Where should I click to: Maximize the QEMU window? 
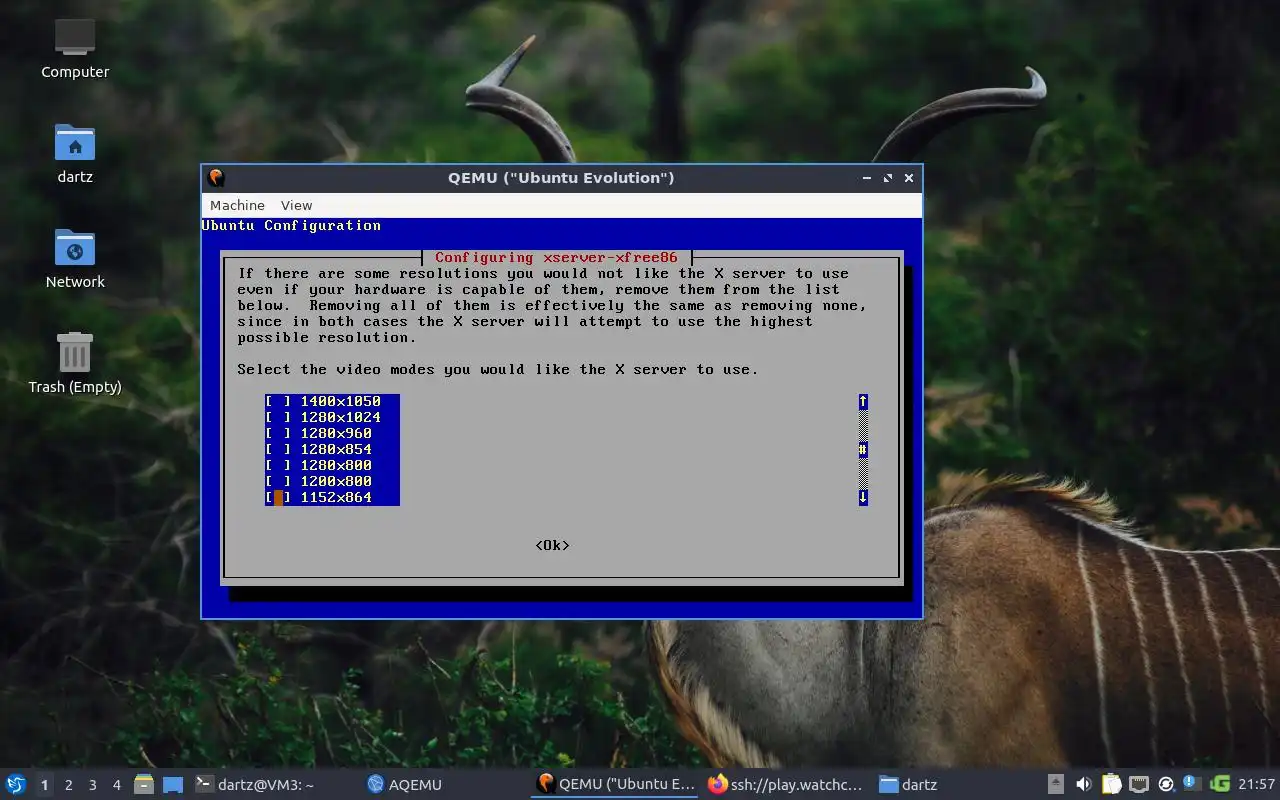(888, 178)
